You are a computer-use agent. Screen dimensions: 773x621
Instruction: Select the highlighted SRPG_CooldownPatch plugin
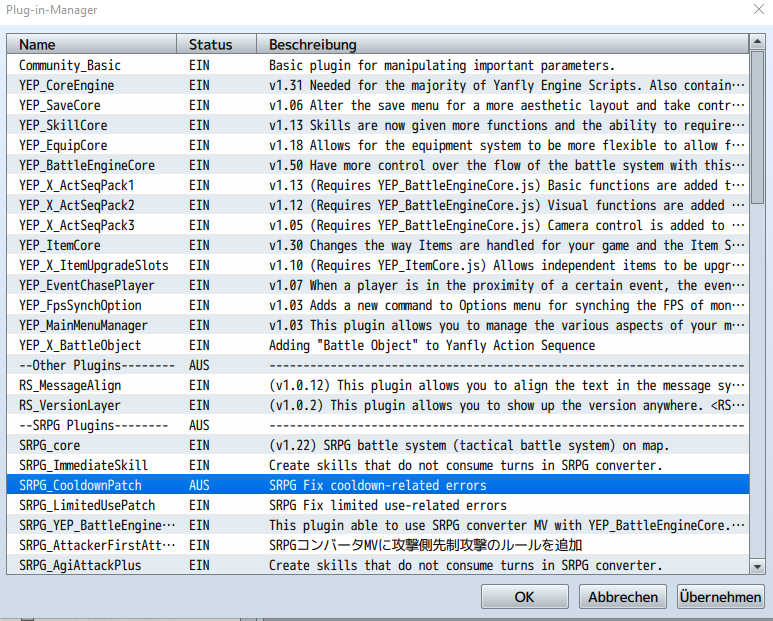(378, 485)
